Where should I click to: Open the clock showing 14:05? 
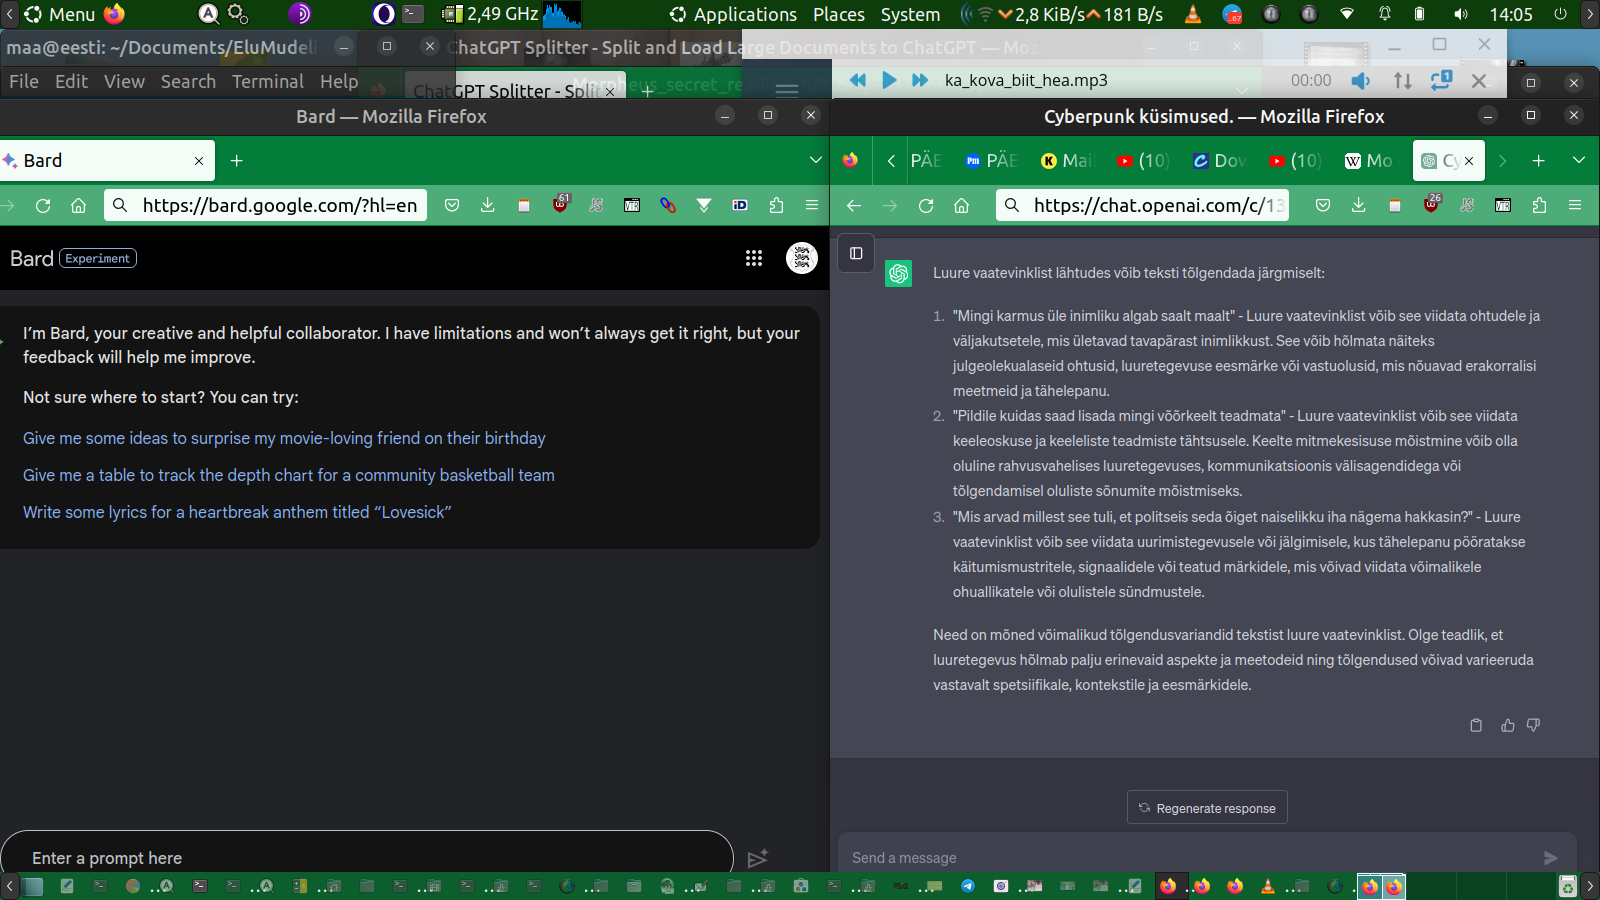[1511, 14]
